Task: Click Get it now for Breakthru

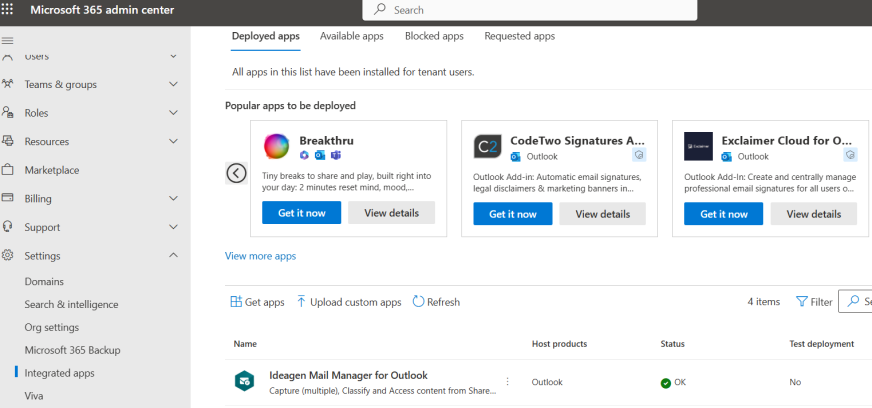Action: point(301,214)
